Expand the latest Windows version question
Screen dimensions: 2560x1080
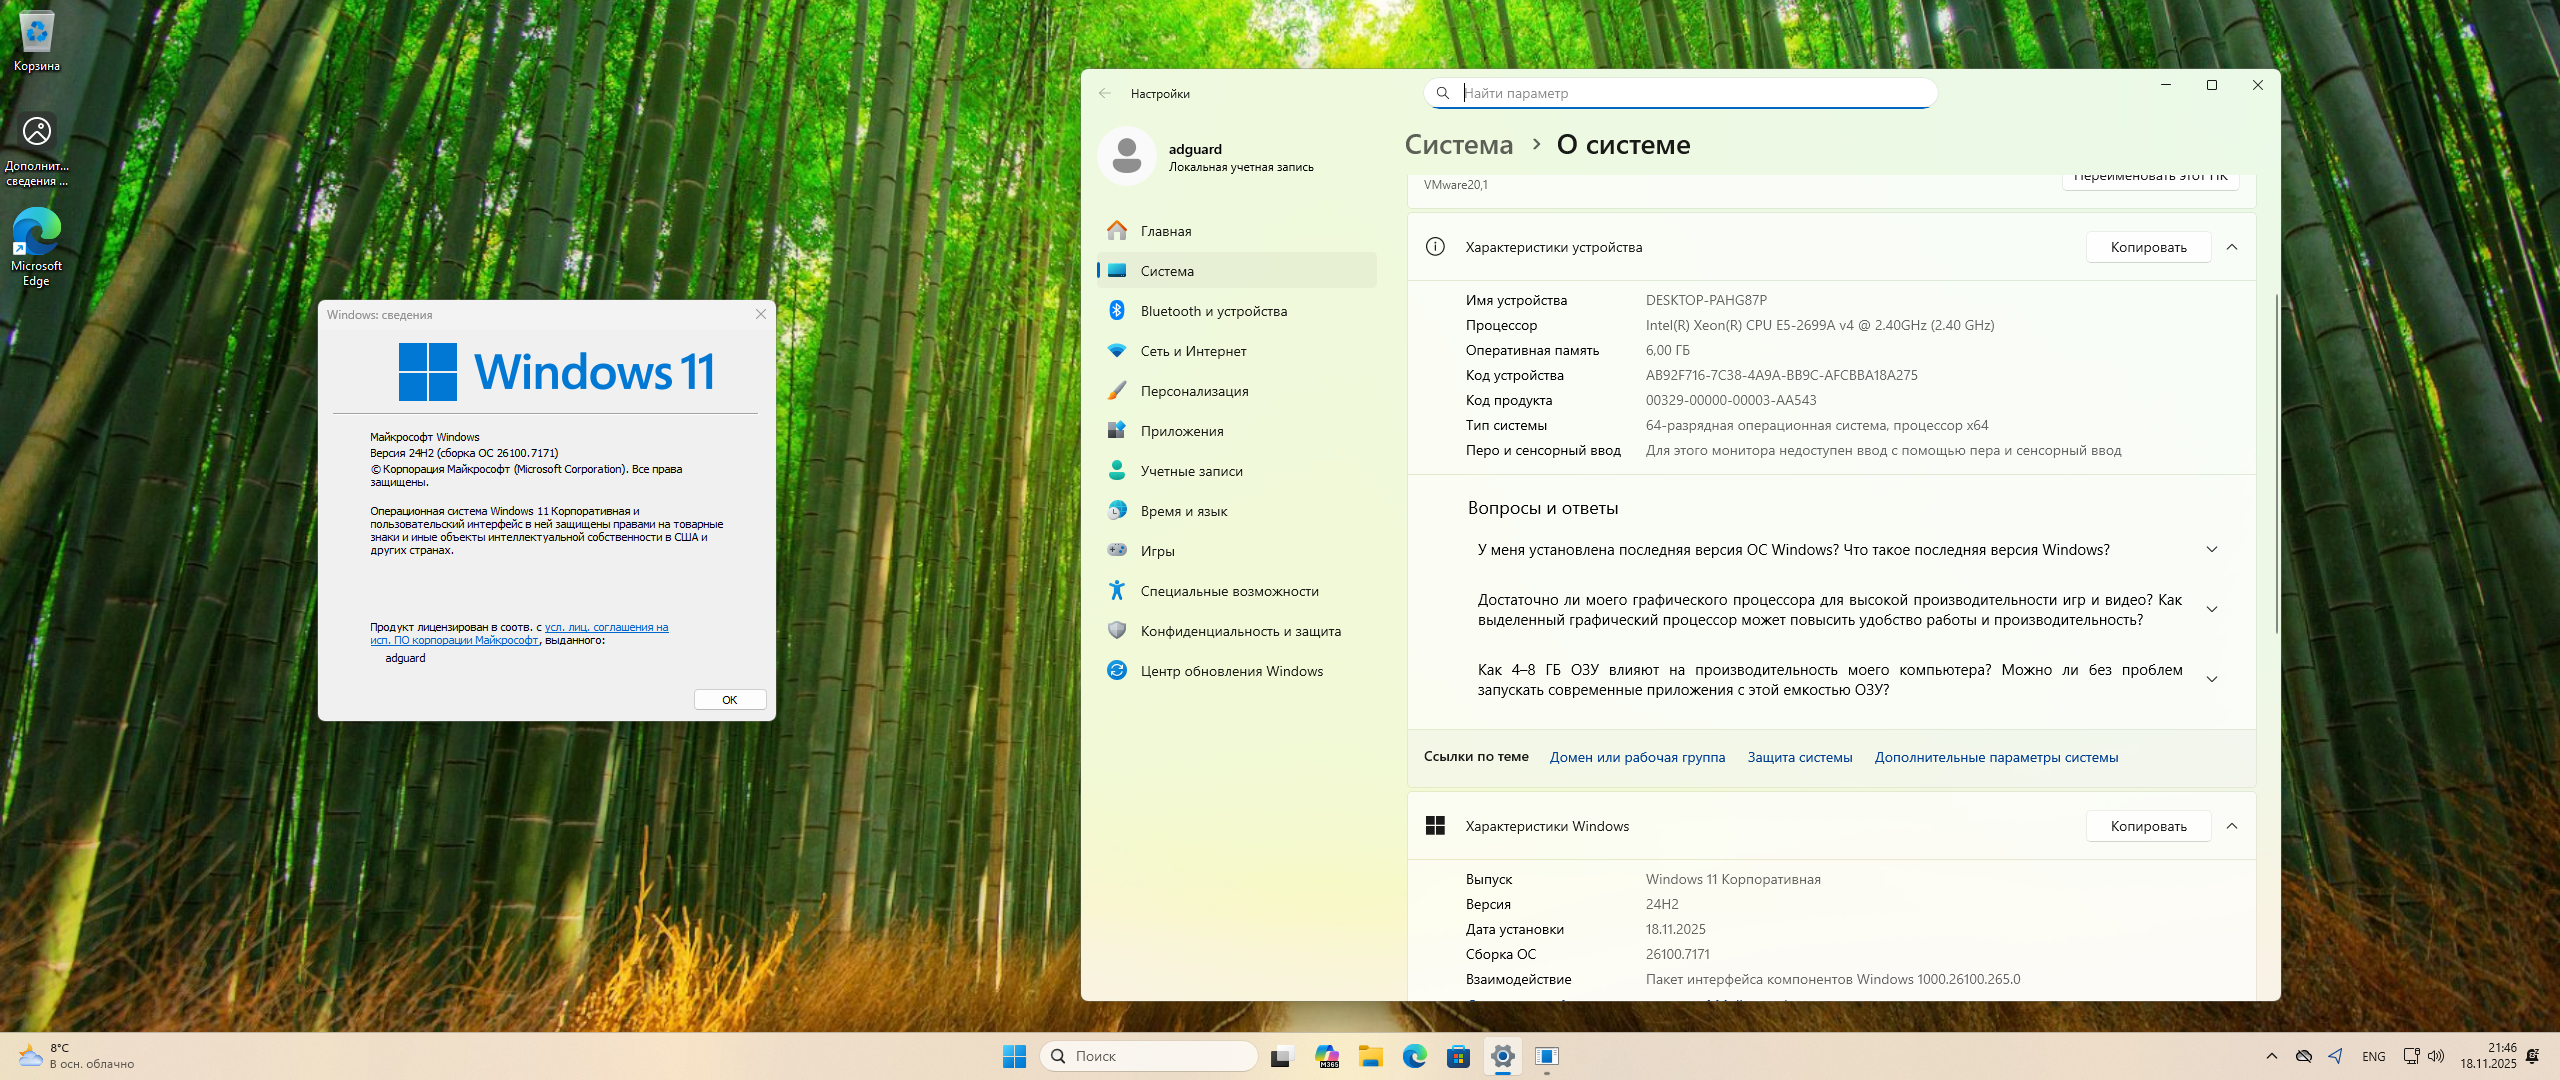click(x=2212, y=550)
